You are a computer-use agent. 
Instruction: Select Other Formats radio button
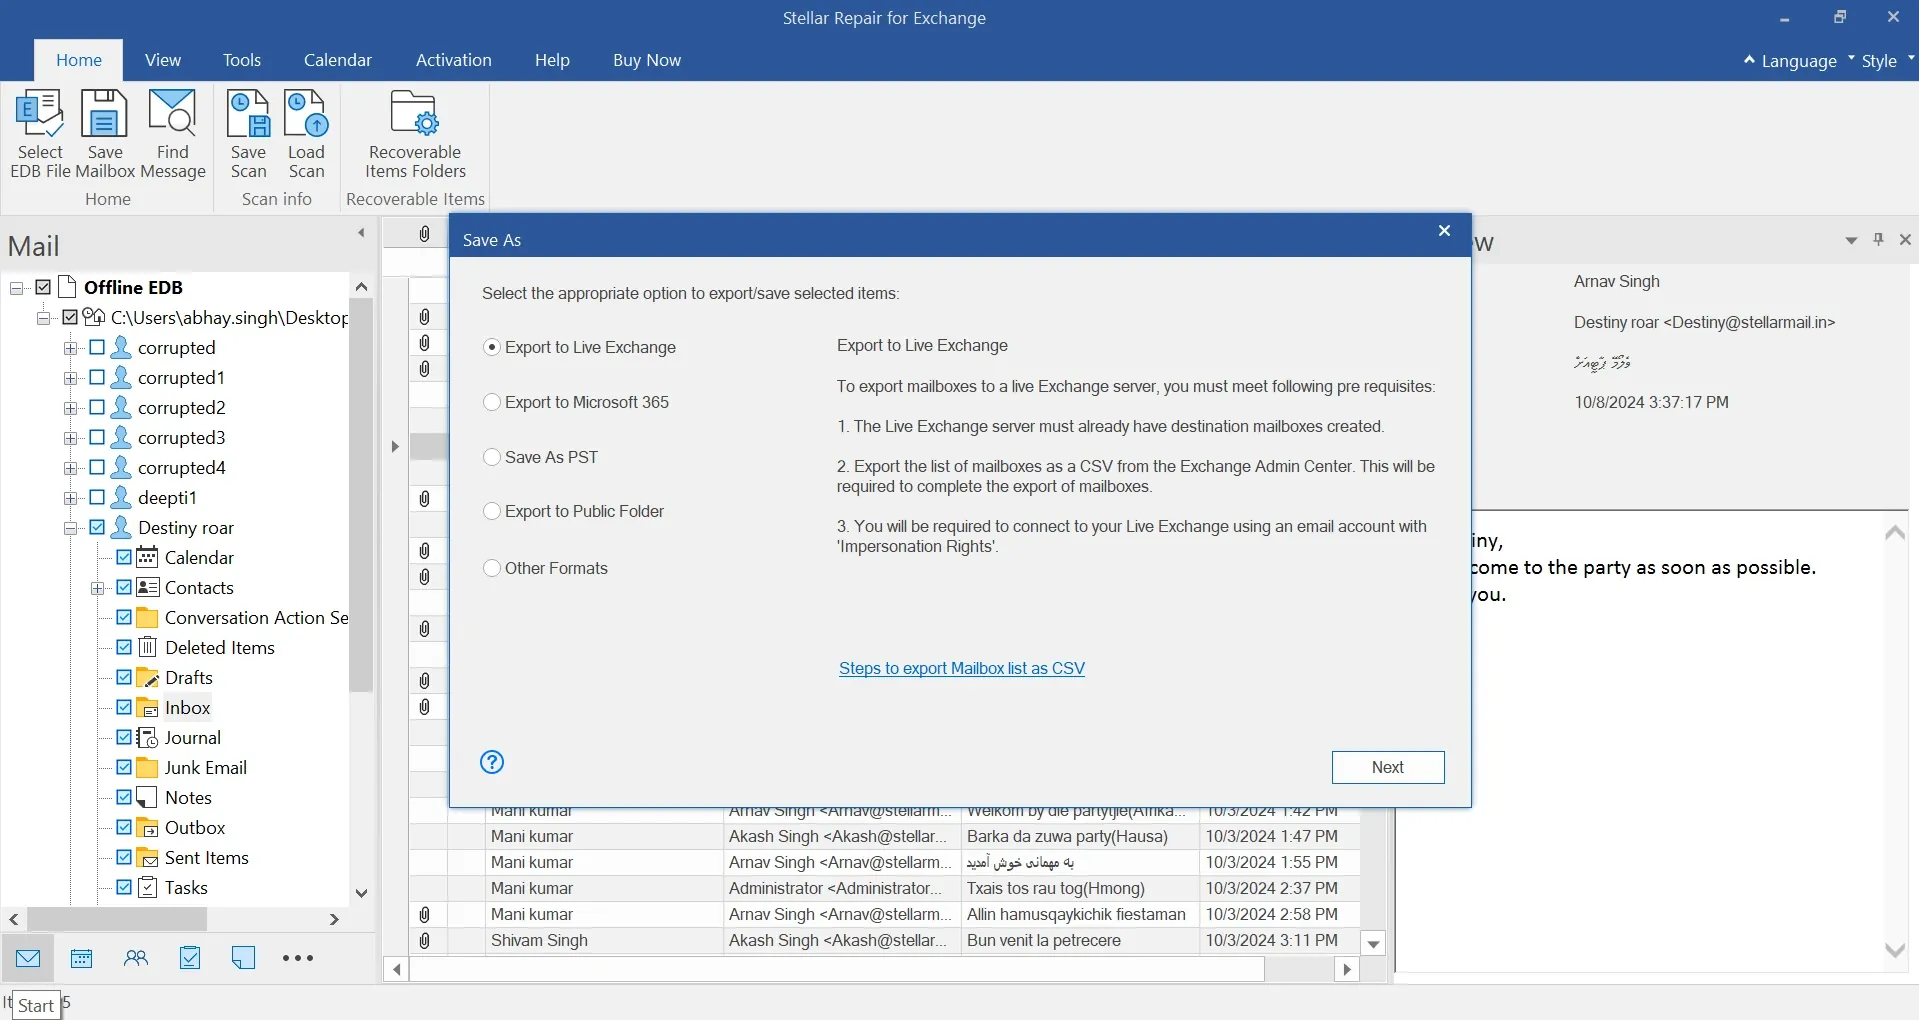tap(492, 568)
